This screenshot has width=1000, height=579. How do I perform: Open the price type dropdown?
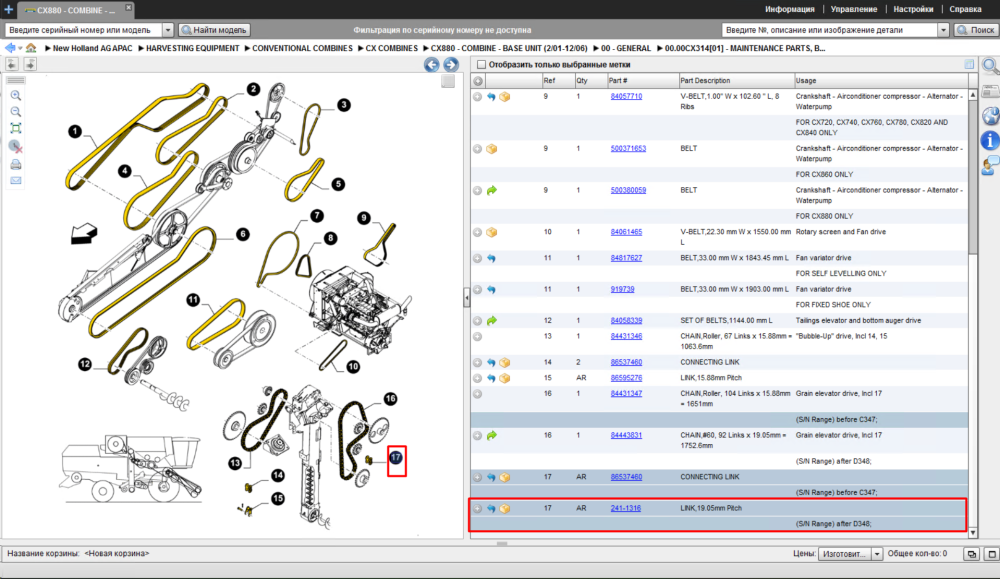[x=877, y=554]
